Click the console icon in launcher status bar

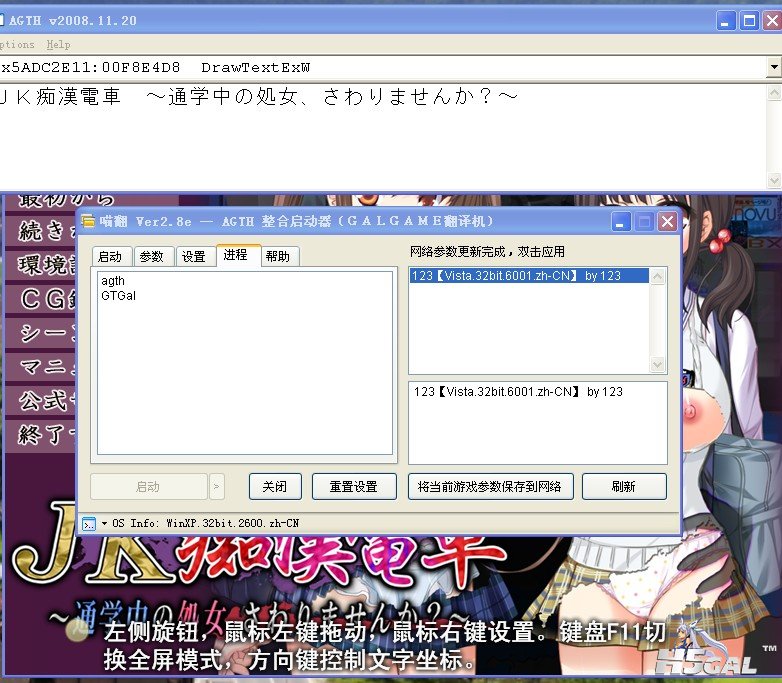coord(89,524)
